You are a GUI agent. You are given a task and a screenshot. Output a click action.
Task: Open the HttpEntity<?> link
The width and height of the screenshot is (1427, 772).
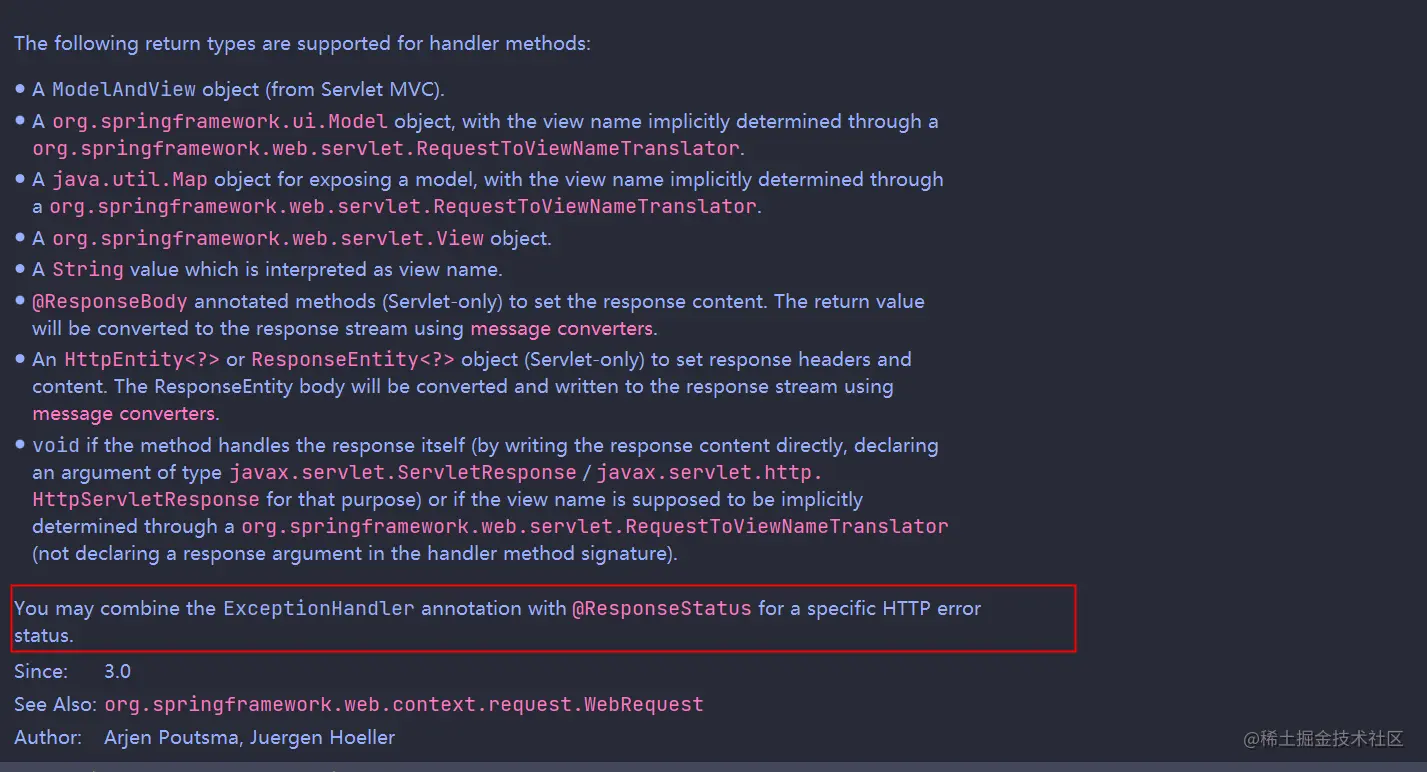[x=141, y=360]
